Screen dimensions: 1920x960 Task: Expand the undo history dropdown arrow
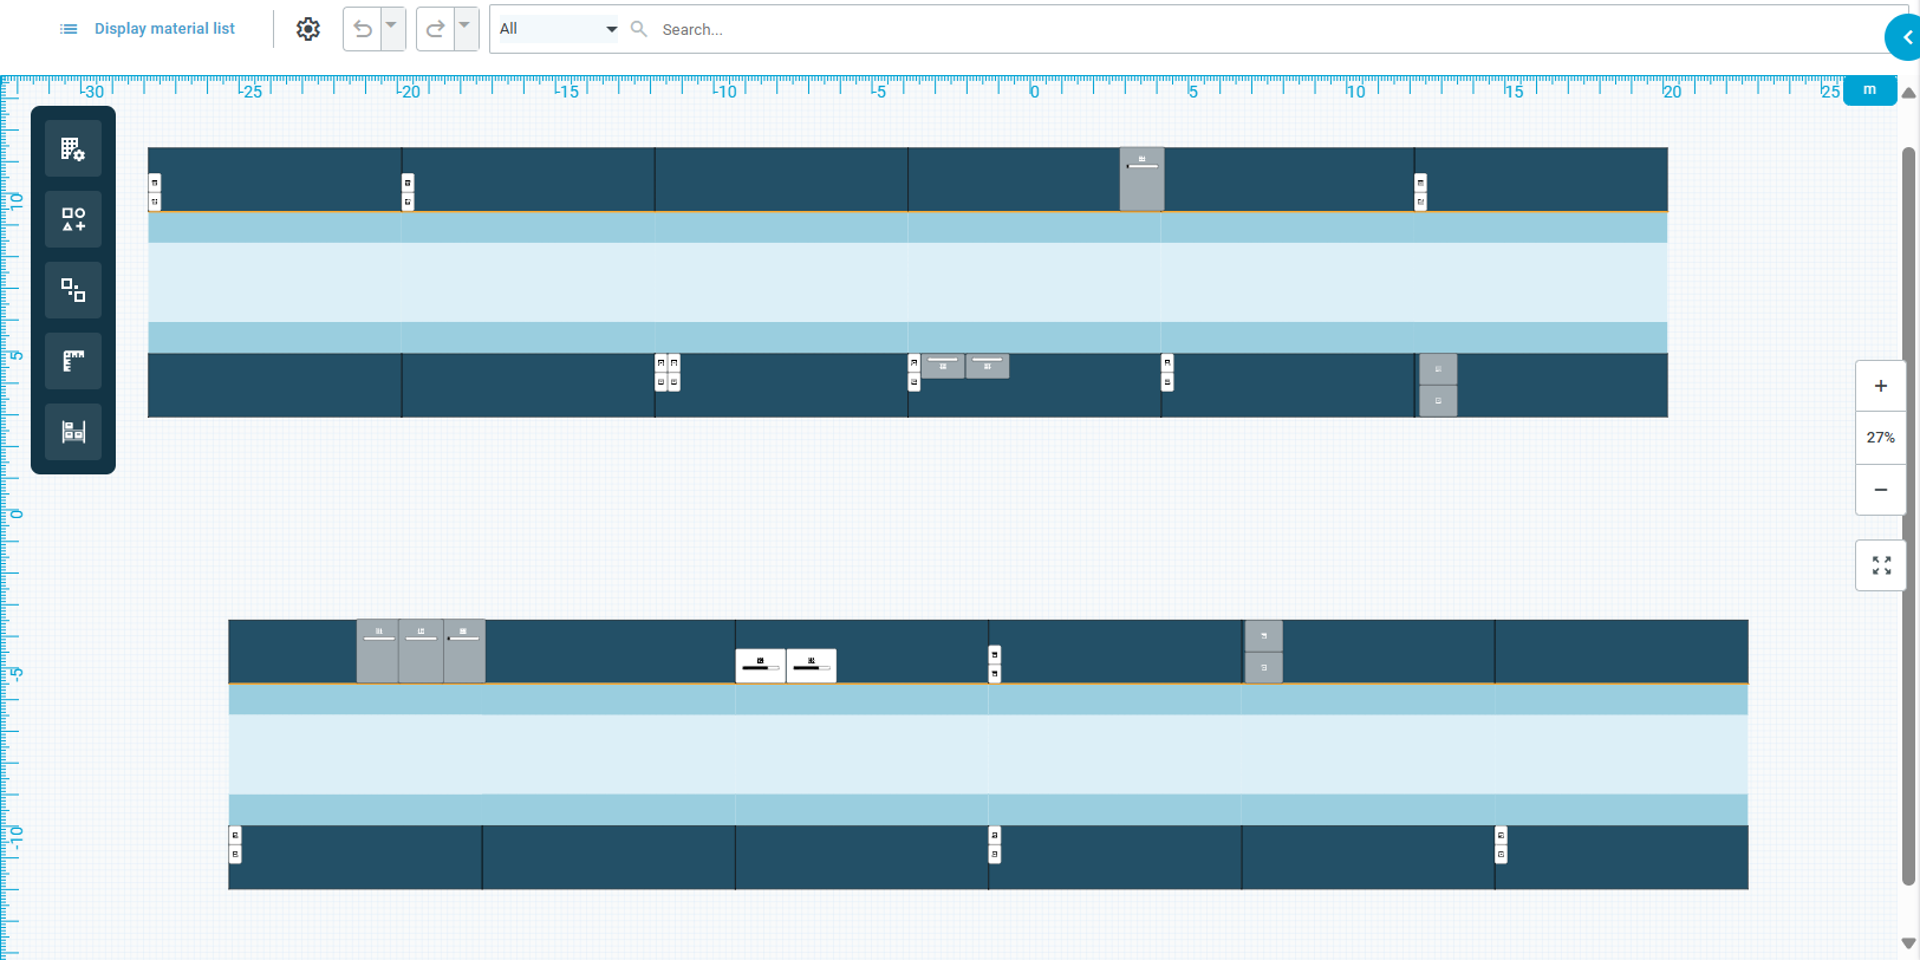click(x=392, y=26)
